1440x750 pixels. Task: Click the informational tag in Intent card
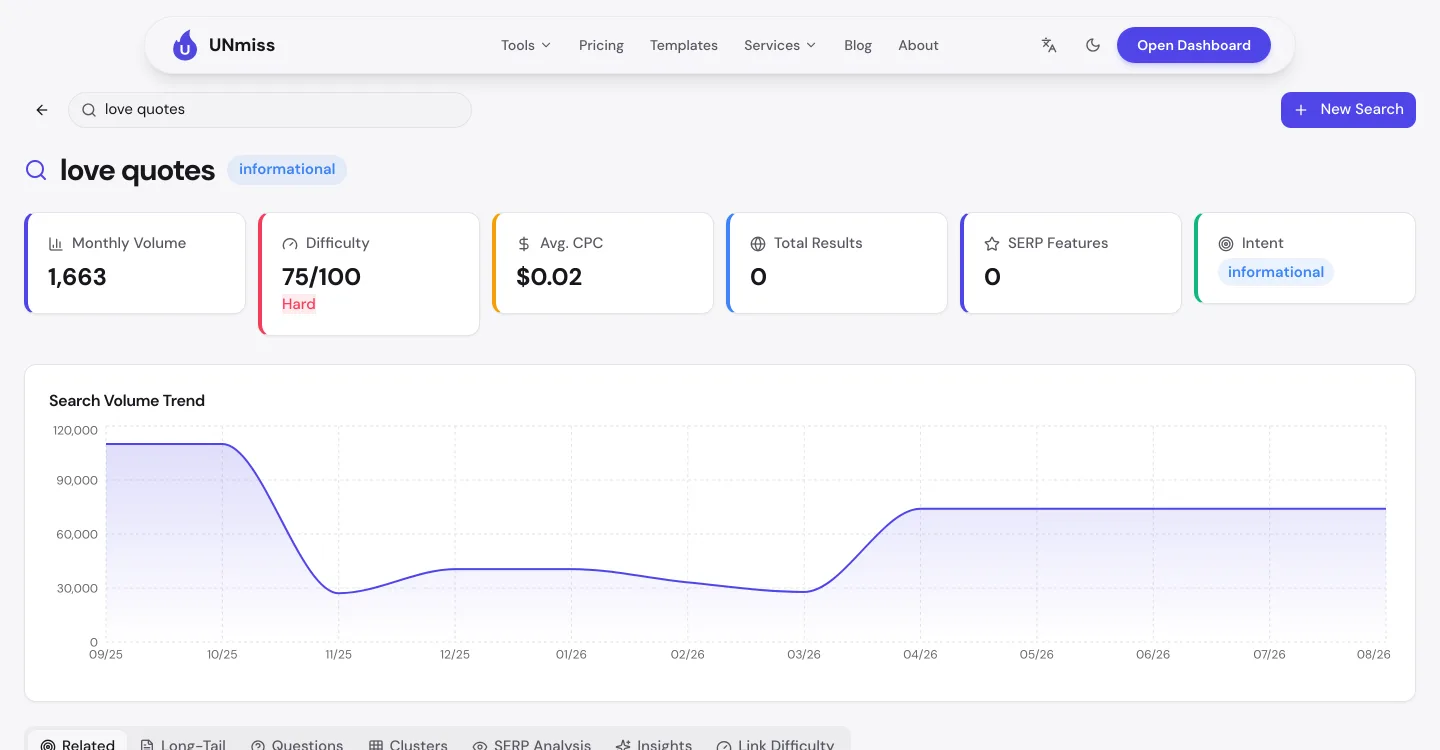[x=1276, y=272]
